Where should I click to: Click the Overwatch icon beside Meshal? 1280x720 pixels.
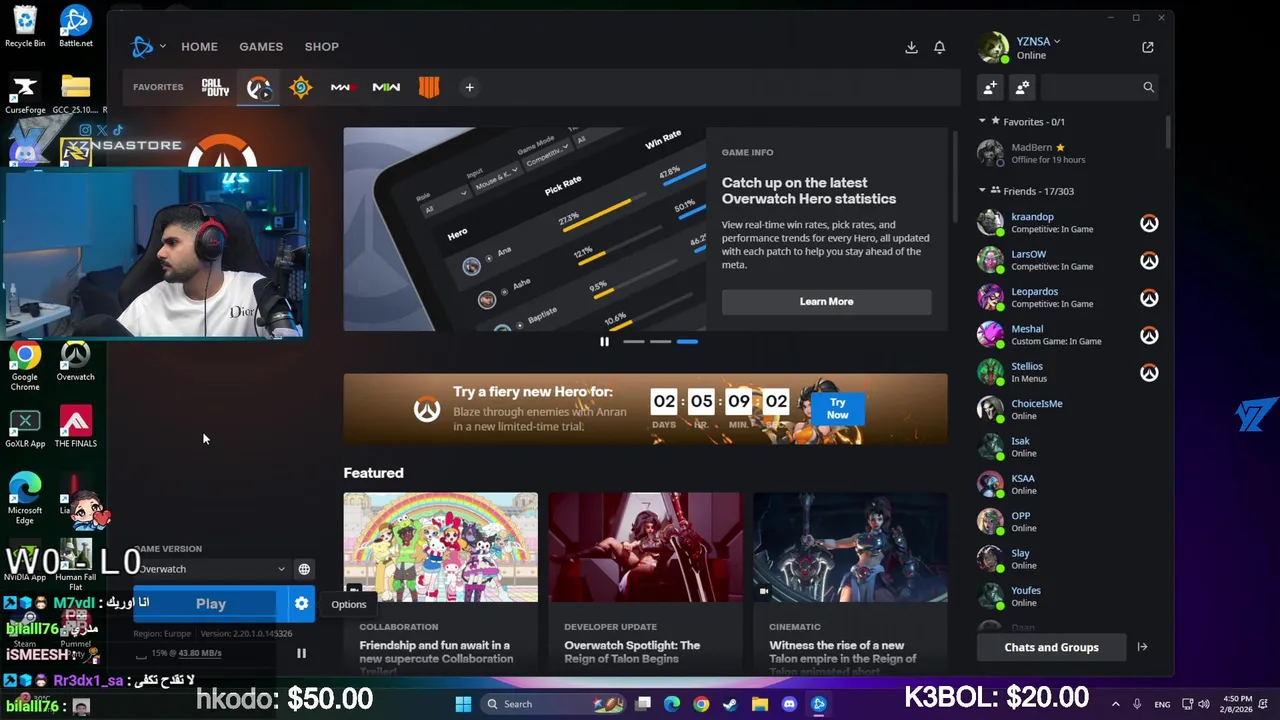coord(1149,335)
